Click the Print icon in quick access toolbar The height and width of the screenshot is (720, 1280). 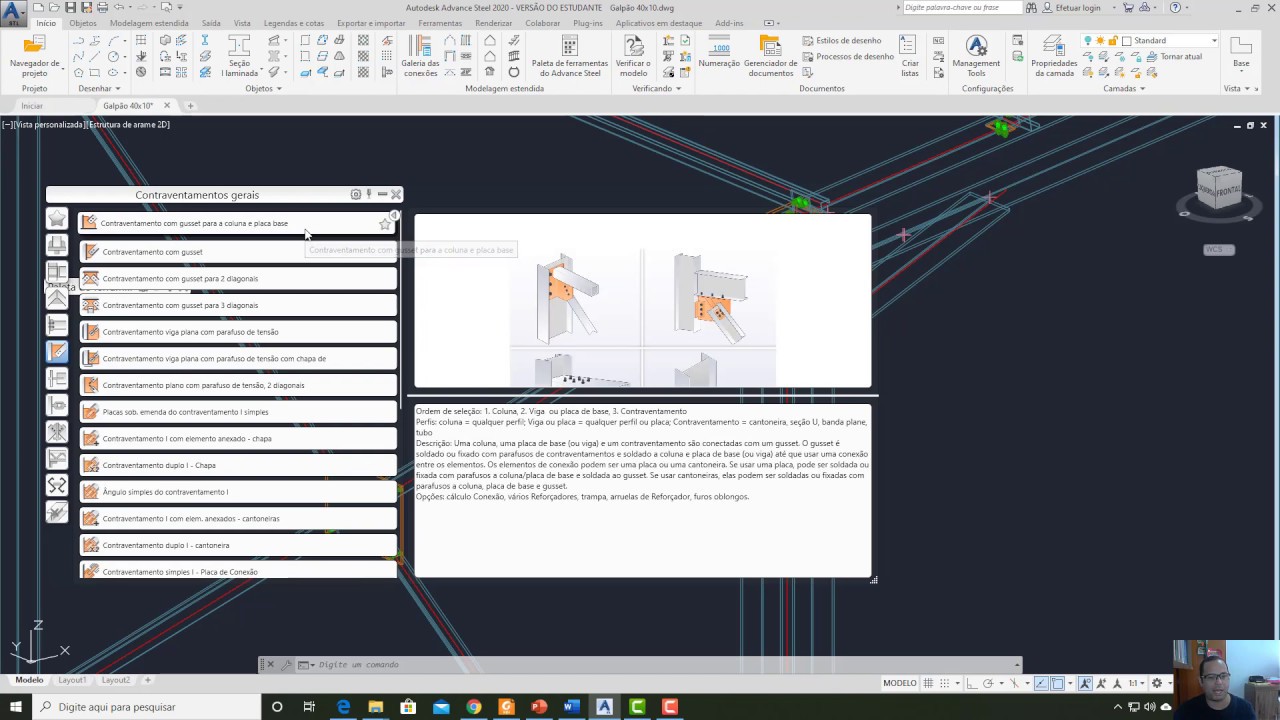[x=102, y=7]
